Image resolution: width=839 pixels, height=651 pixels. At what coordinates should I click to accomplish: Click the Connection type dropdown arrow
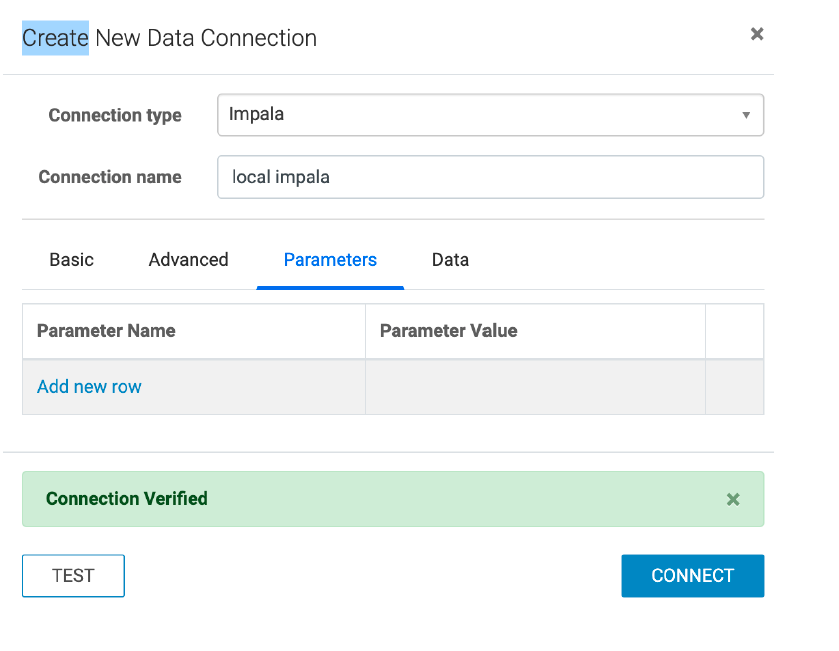(746, 115)
